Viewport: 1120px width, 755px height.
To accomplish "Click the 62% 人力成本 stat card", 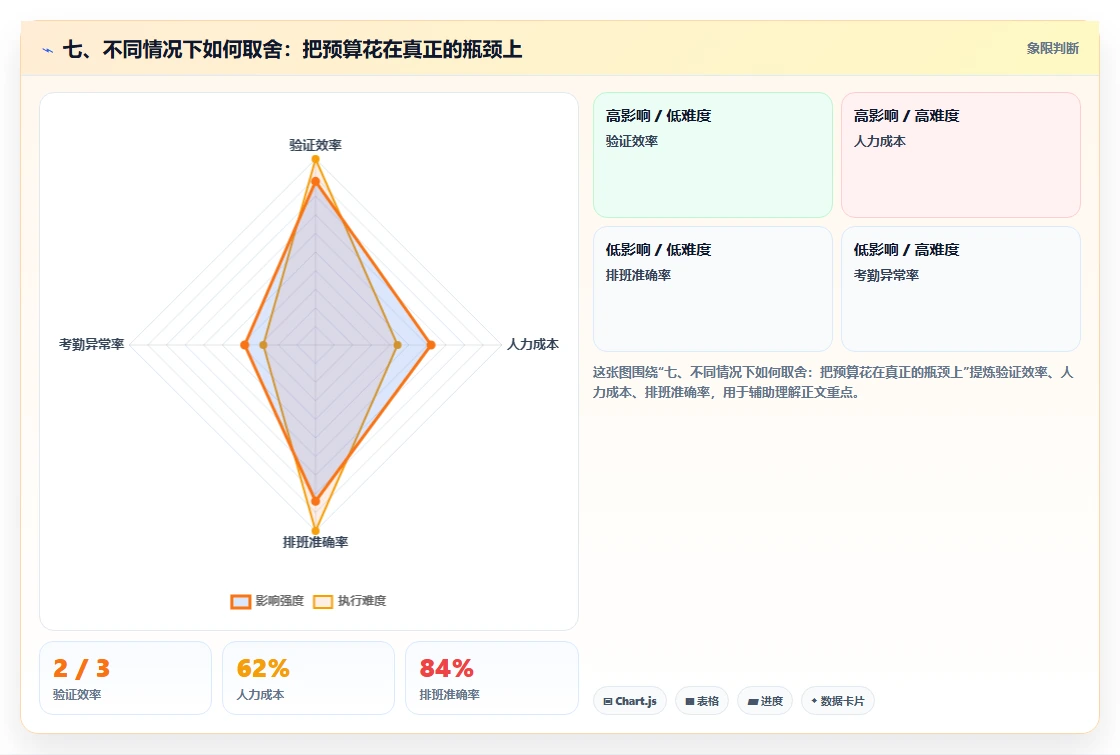I will [x=309, y=678].
